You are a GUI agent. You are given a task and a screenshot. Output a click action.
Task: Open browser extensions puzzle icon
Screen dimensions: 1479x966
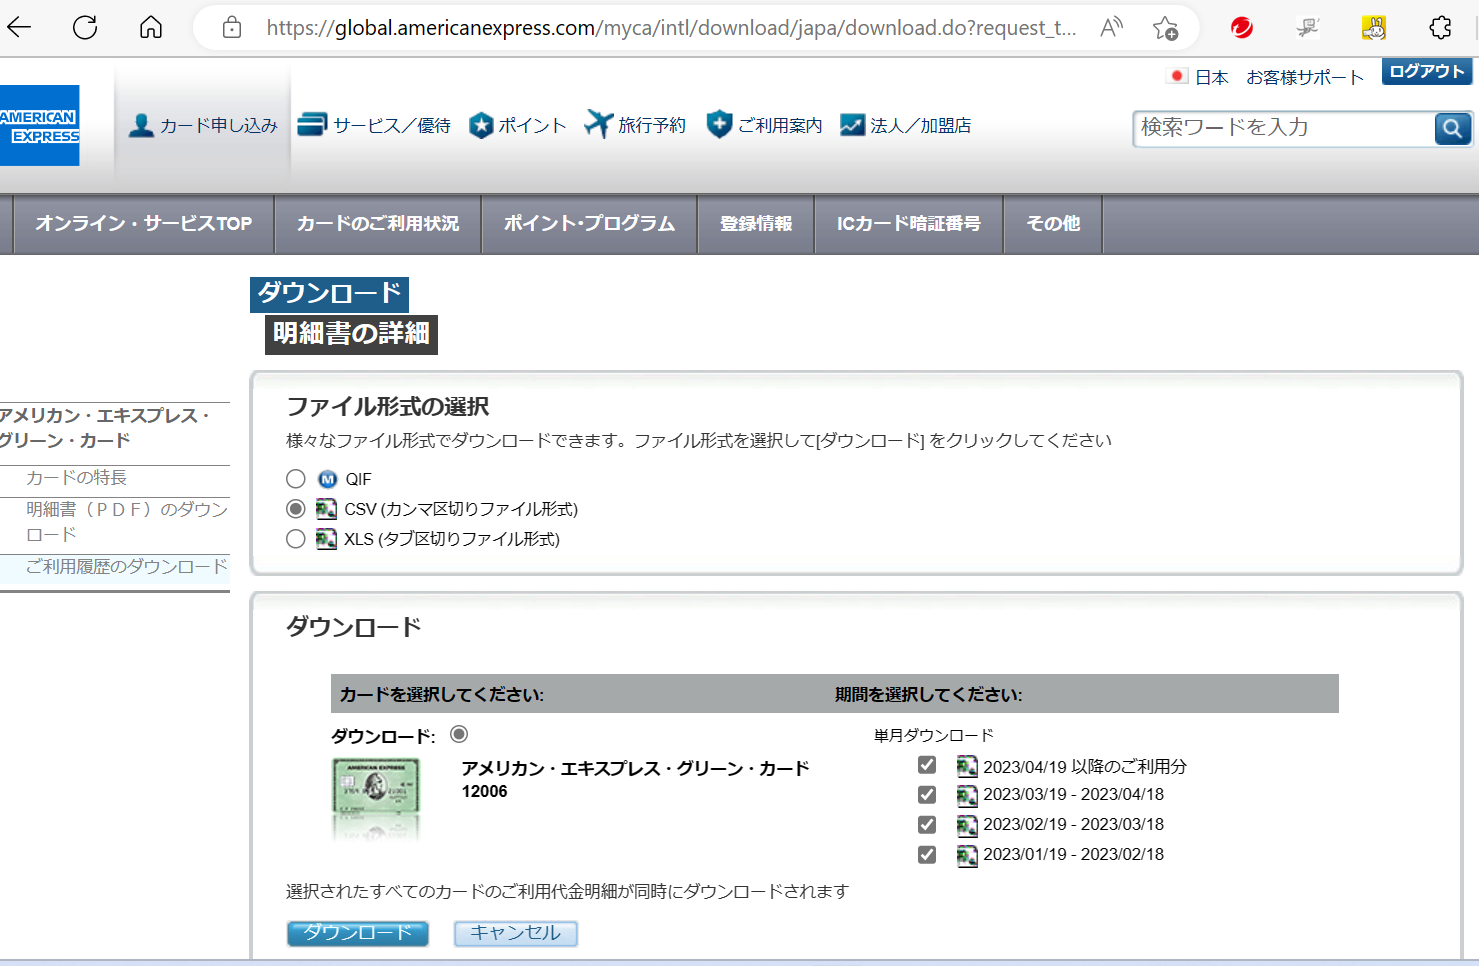1440,28
